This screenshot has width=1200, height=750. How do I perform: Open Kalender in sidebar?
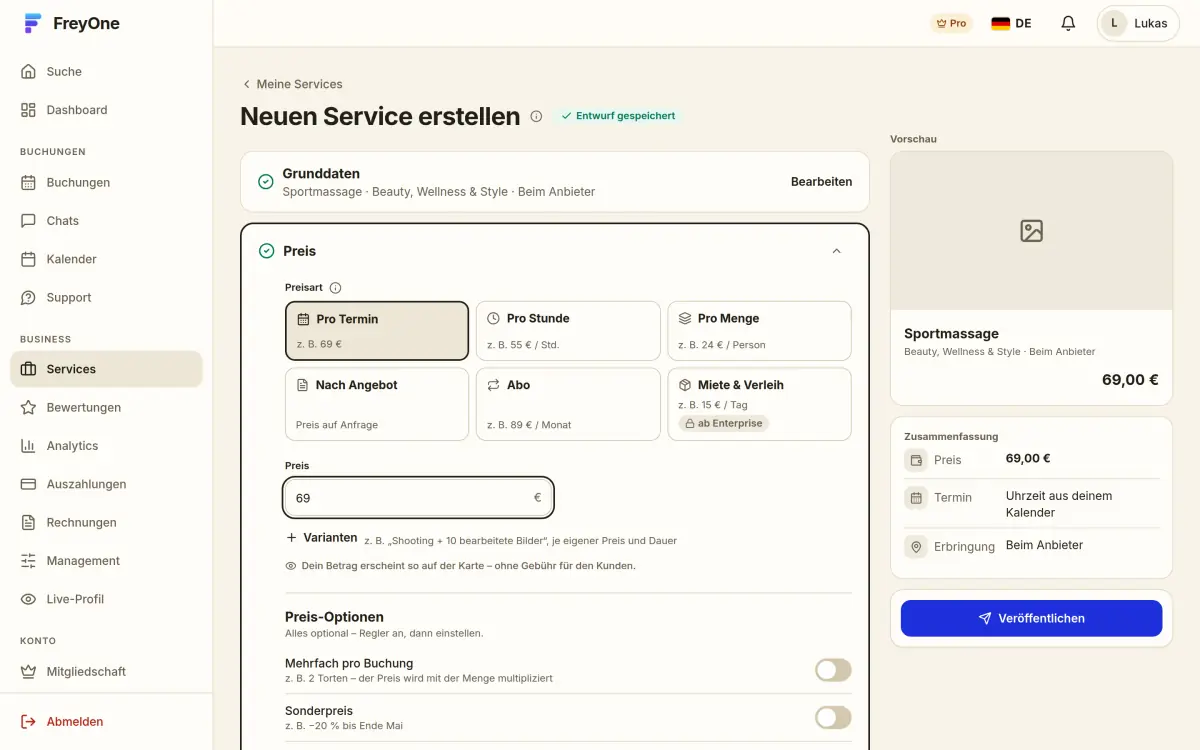(x=106, y=259)
